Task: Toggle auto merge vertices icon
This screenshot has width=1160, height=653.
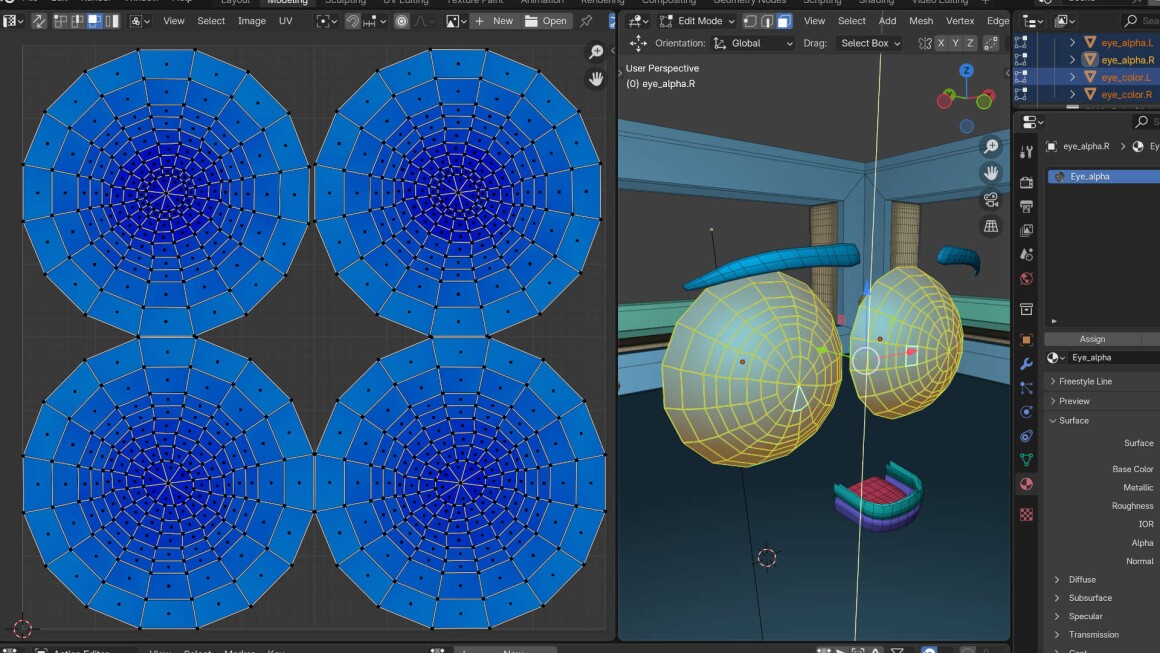Action: (x=991, y=44)
